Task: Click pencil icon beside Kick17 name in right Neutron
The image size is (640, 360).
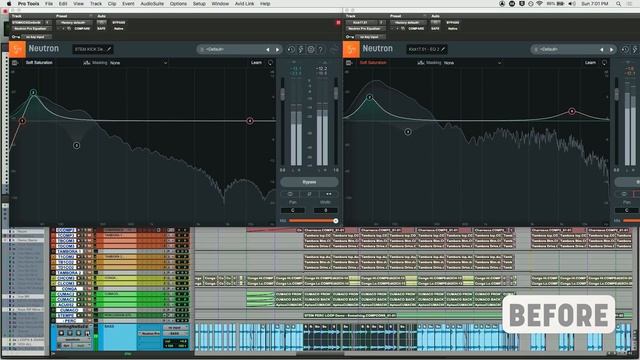Action: [443, 49]
